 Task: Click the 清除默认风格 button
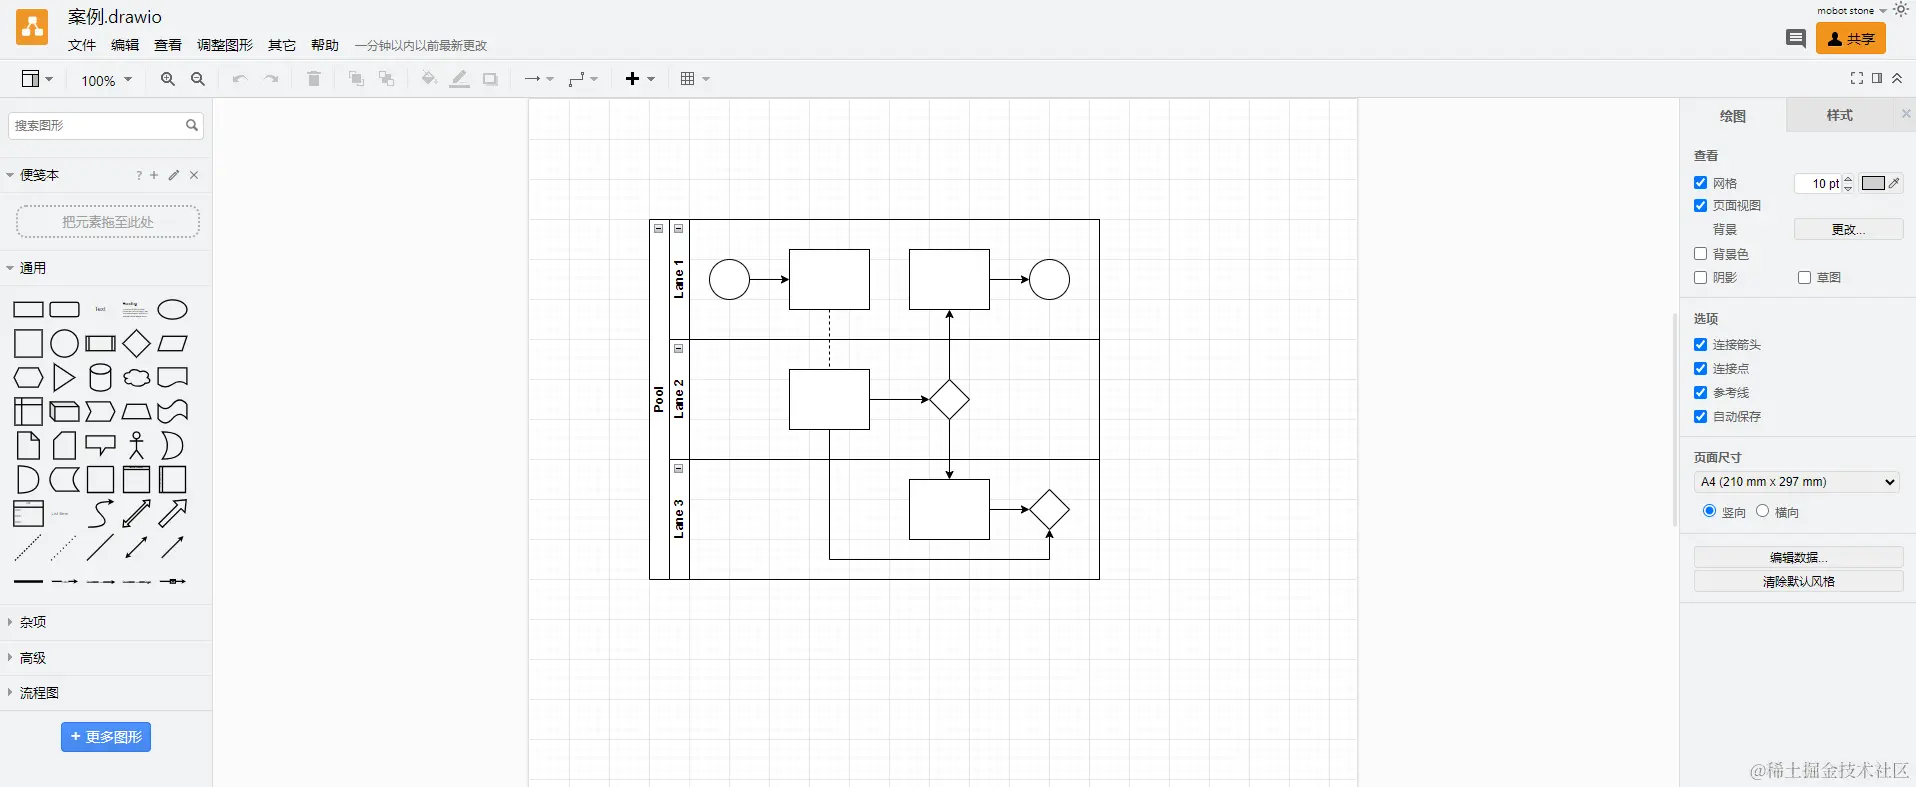[x=1798, y=581]
